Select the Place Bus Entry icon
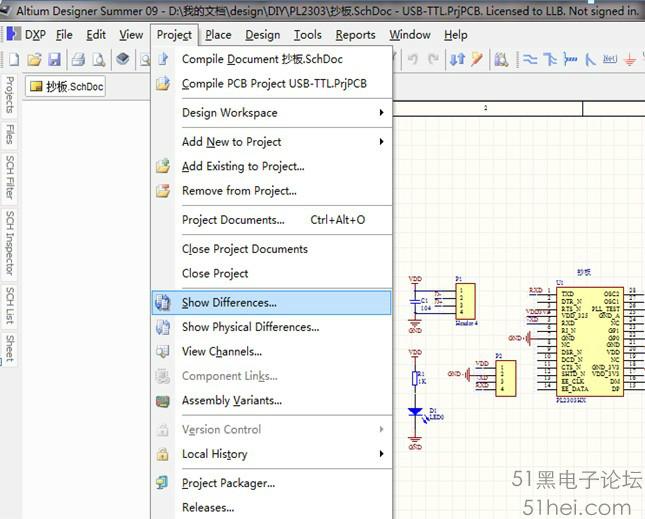This screenshot has width=645, height=519. point(590,60)
